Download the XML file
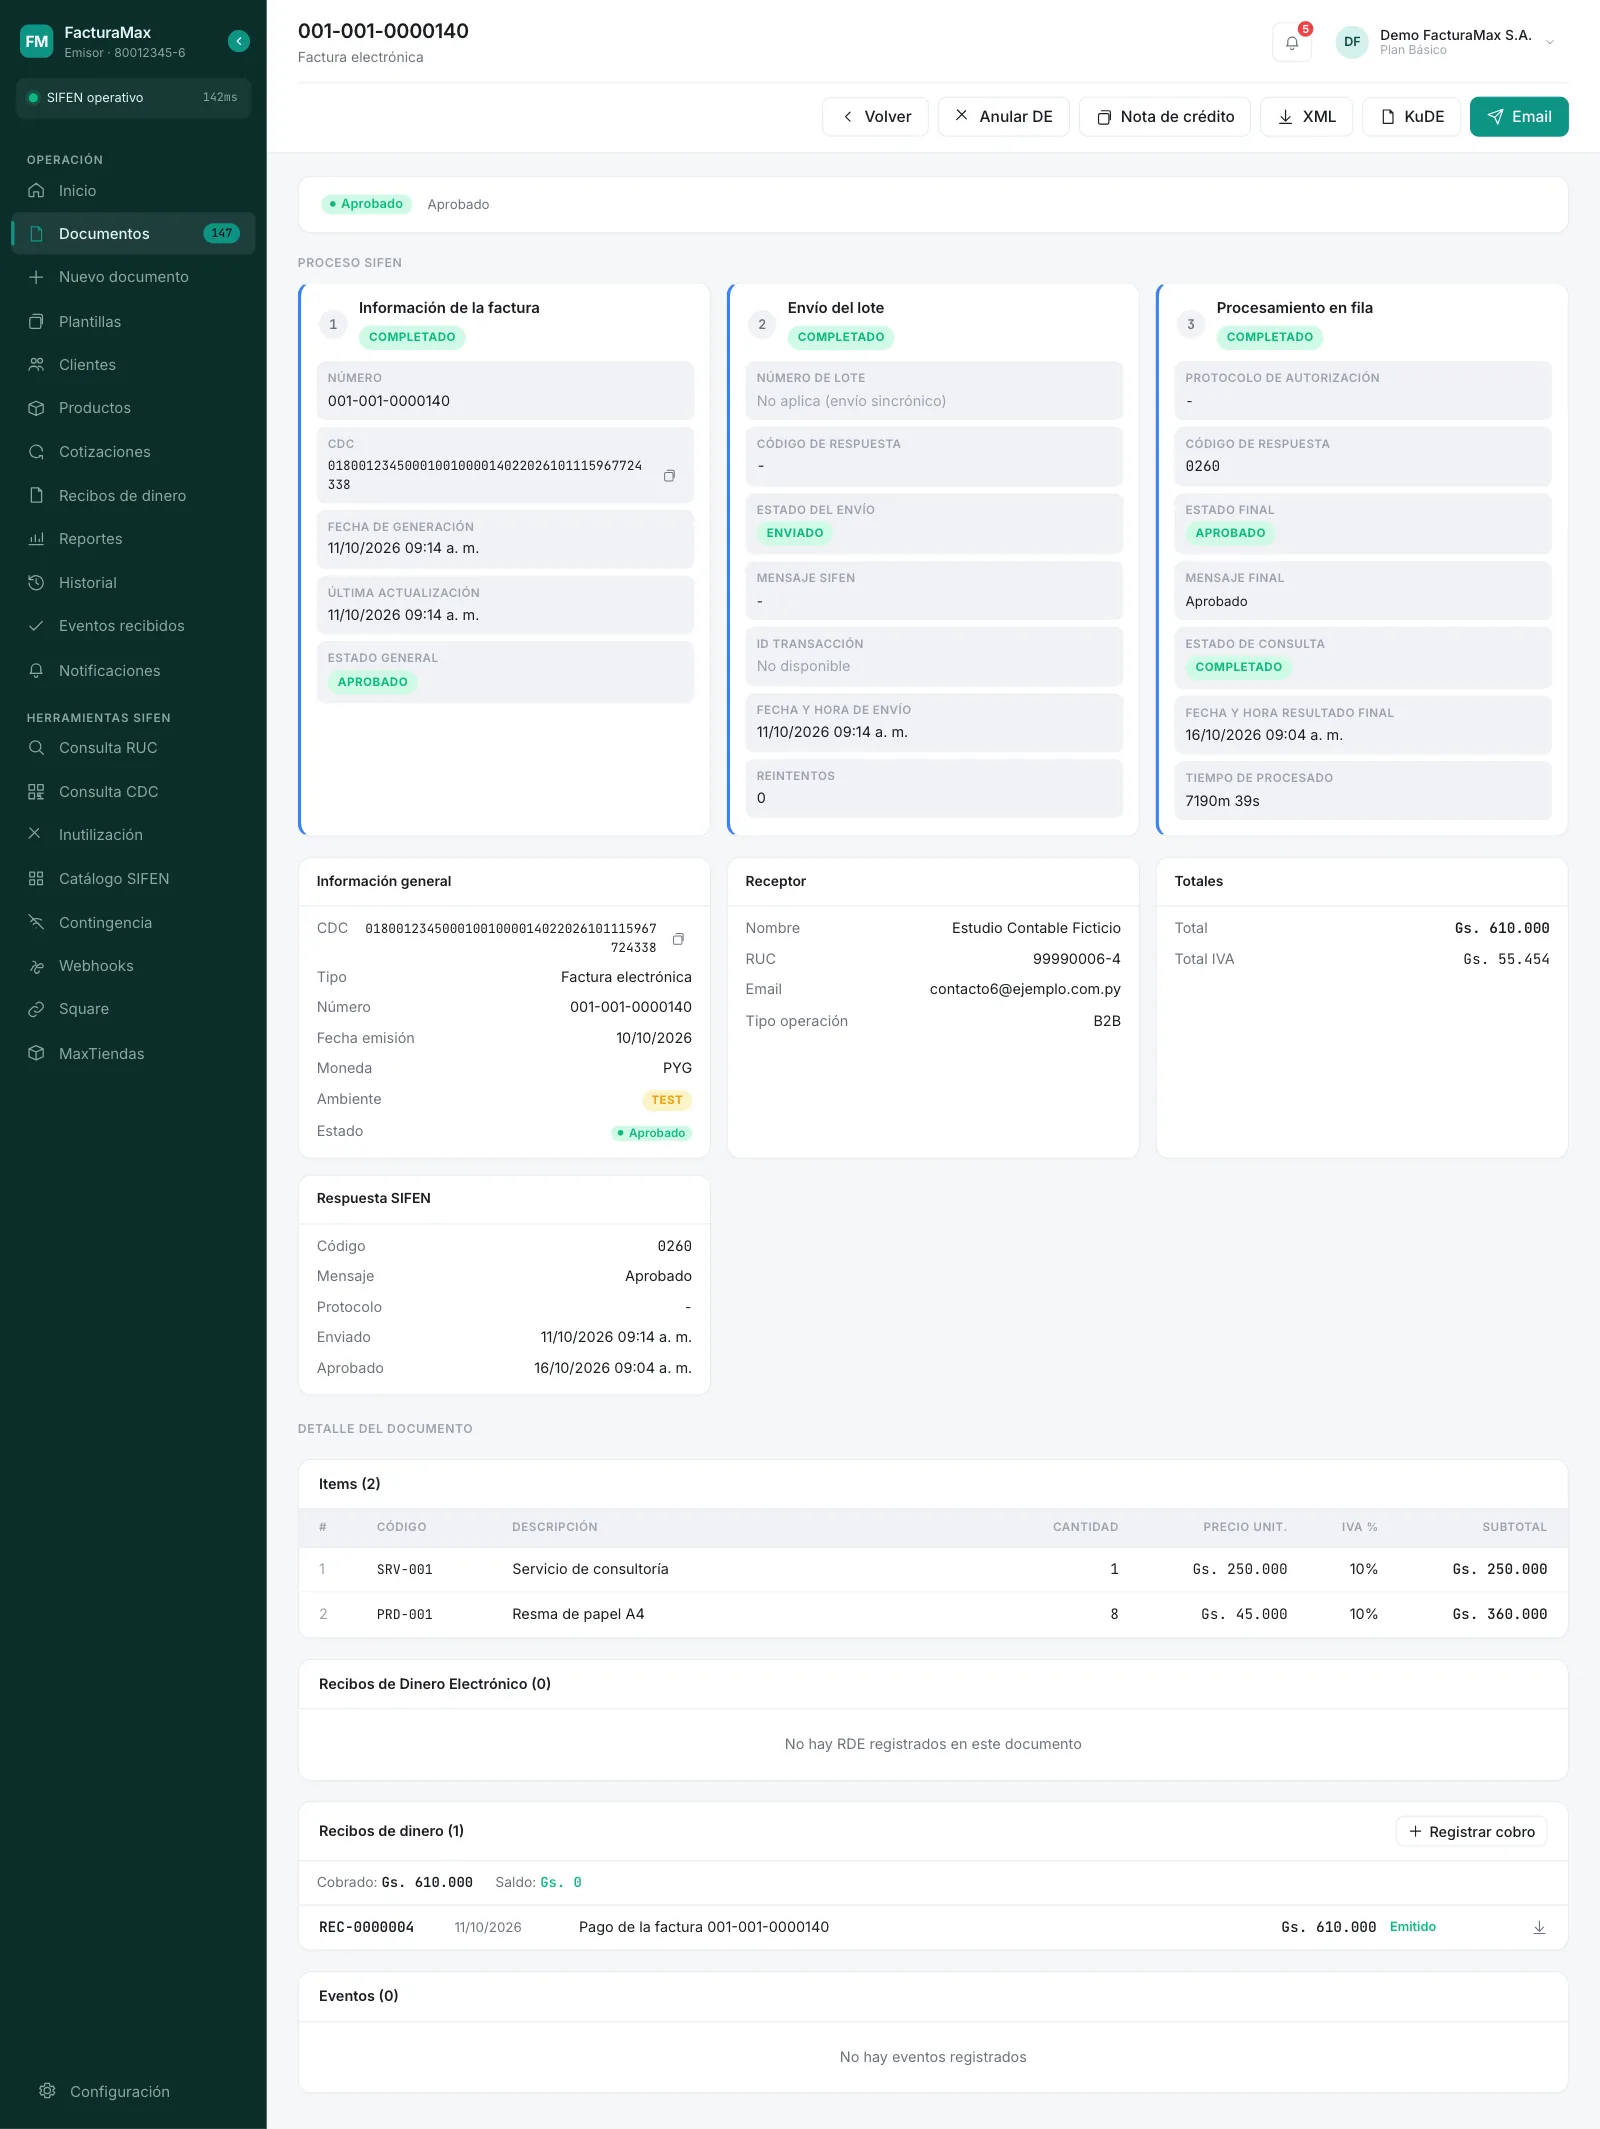Screen dimensions: 1600x2129 [1306, 117]
